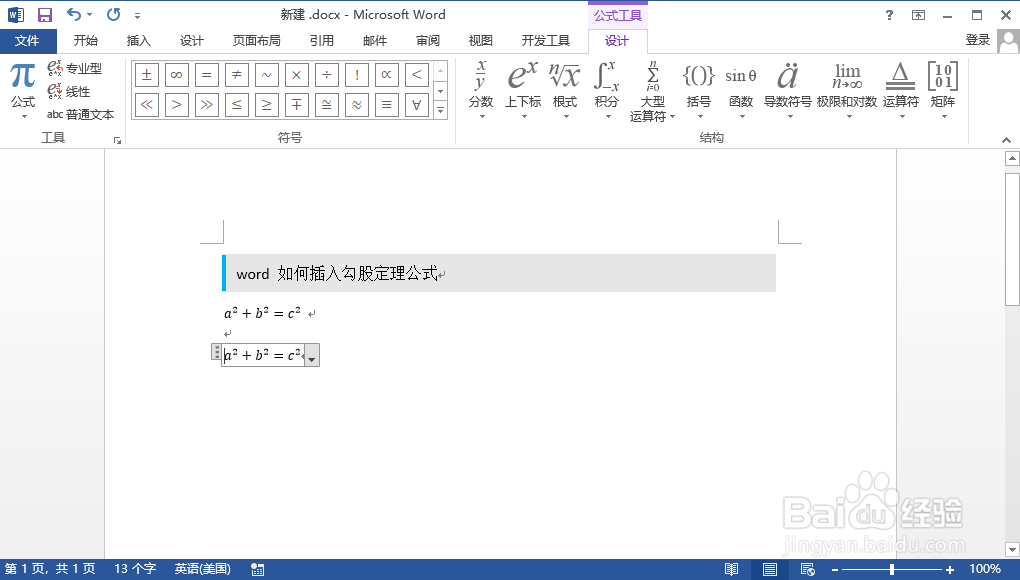The width and height of the screenshot is (1020, 580).
Task: Open the Accent (导数符号) dropdown
Action: click(788, 90)
